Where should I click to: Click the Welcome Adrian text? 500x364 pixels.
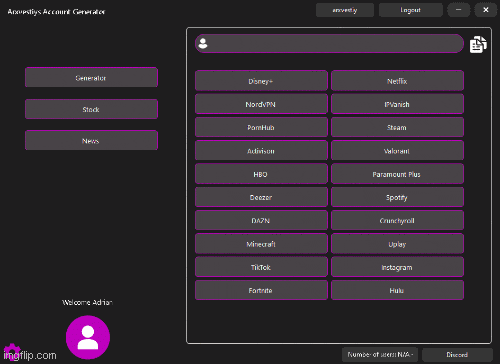click(x=87, y=302)
